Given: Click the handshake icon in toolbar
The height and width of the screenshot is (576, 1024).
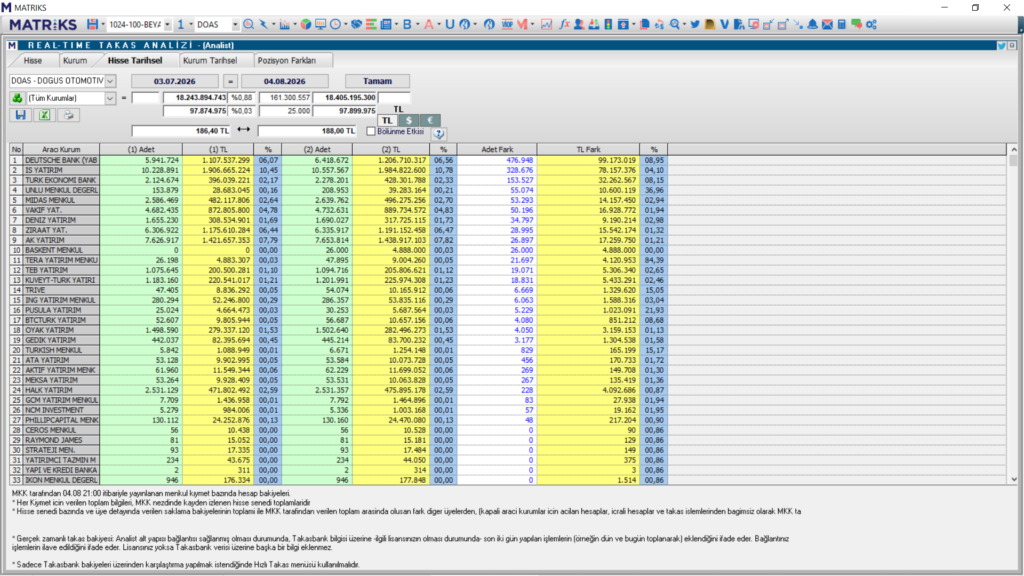Looking at the screenshot, I should pyautogui.click(x=356, y=24).
